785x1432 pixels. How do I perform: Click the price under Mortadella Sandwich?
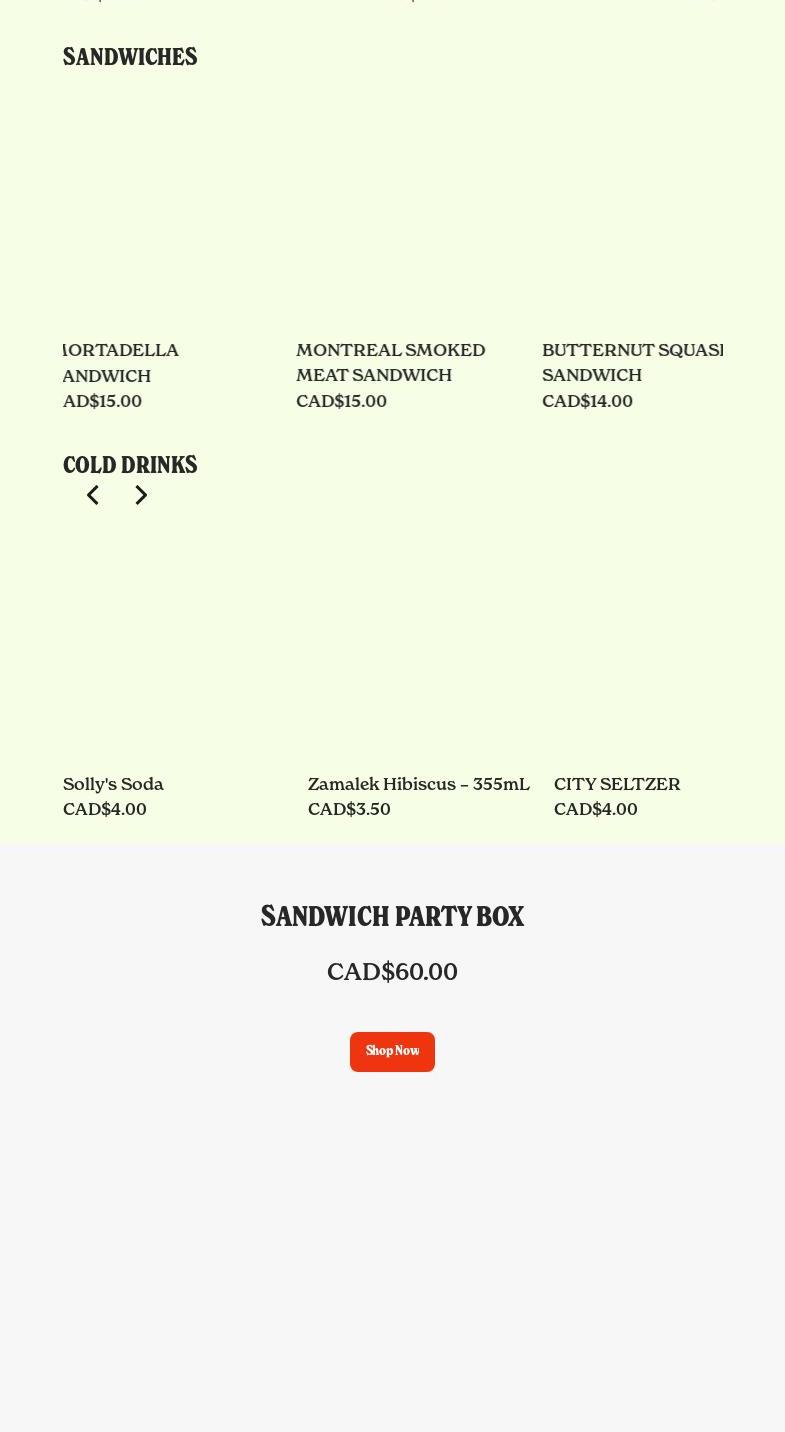click(x=102, y=401)
